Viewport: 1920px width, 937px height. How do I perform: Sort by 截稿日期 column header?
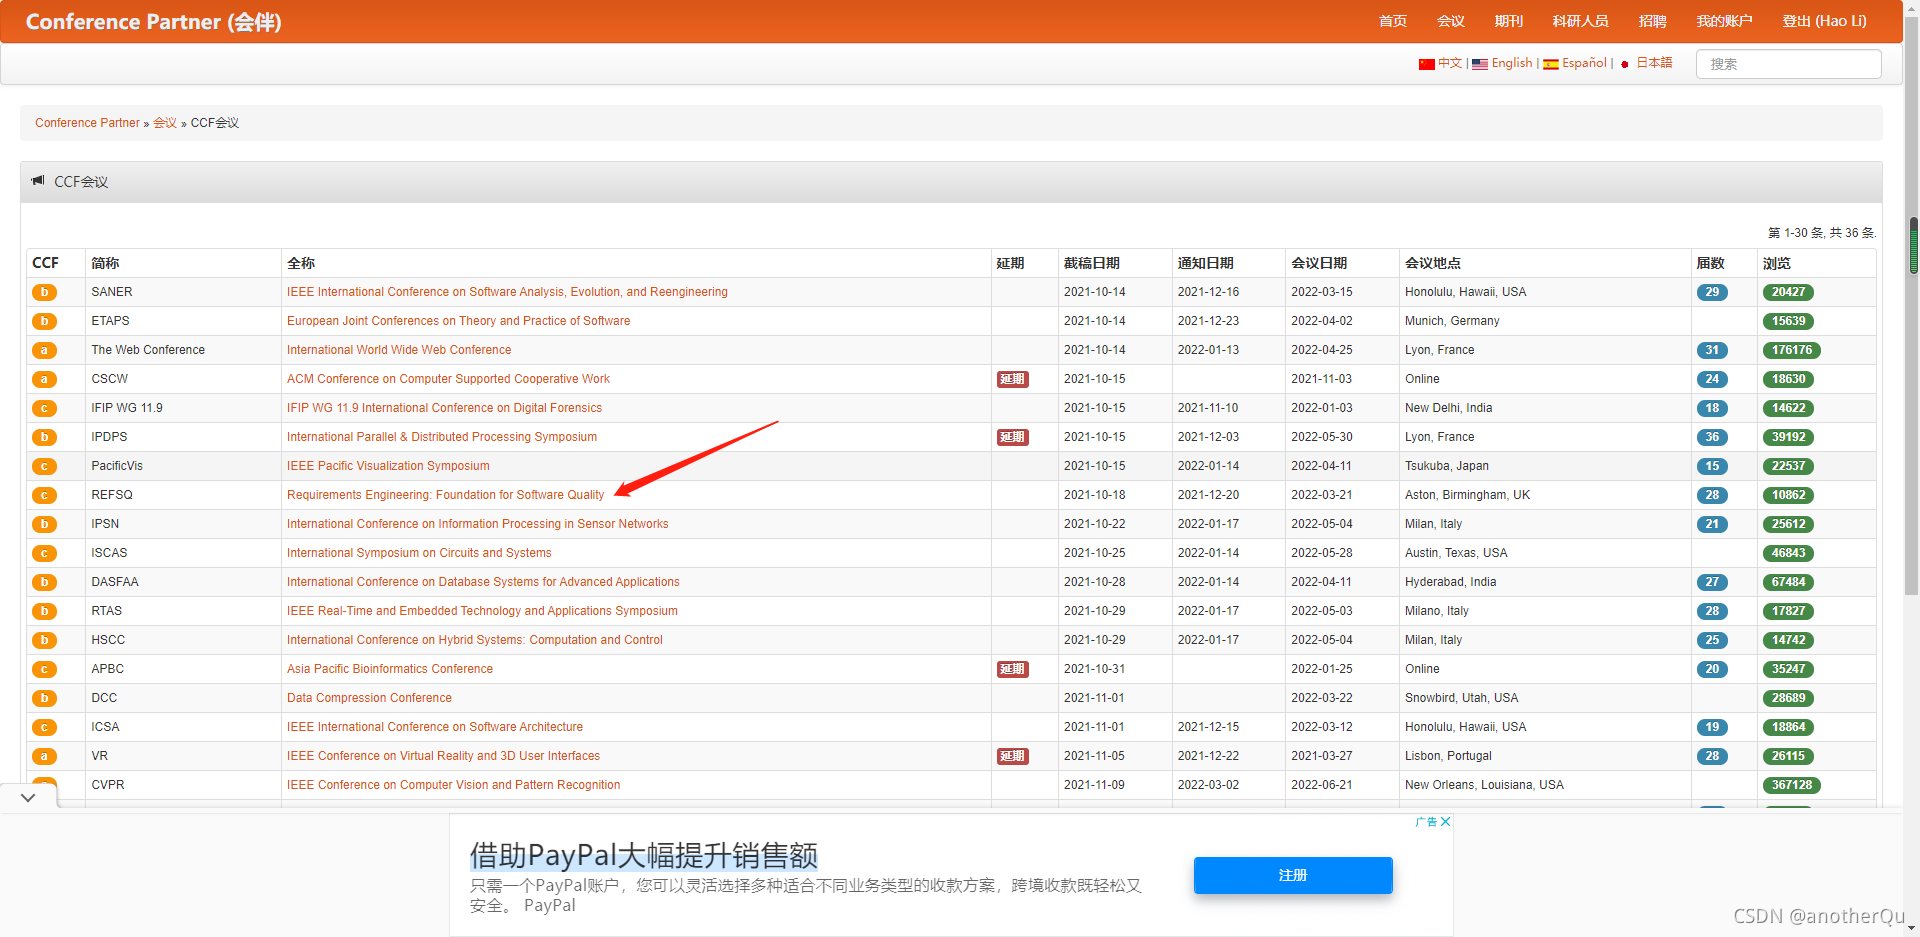[x=1091, y=263]
